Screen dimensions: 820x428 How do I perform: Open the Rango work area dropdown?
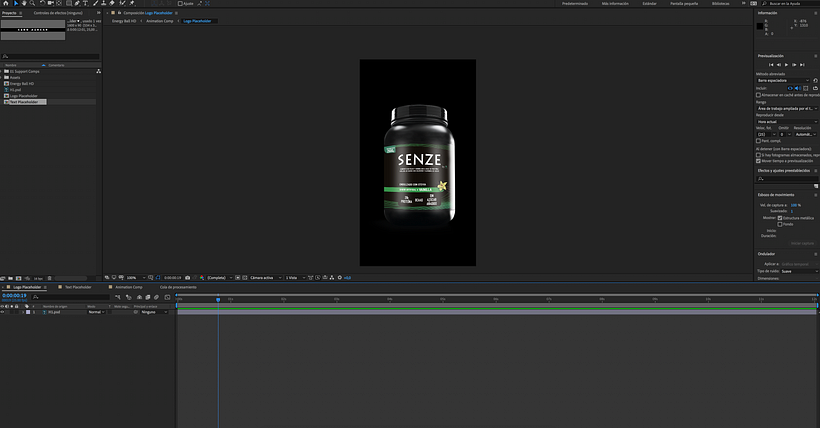coord(787,108)
